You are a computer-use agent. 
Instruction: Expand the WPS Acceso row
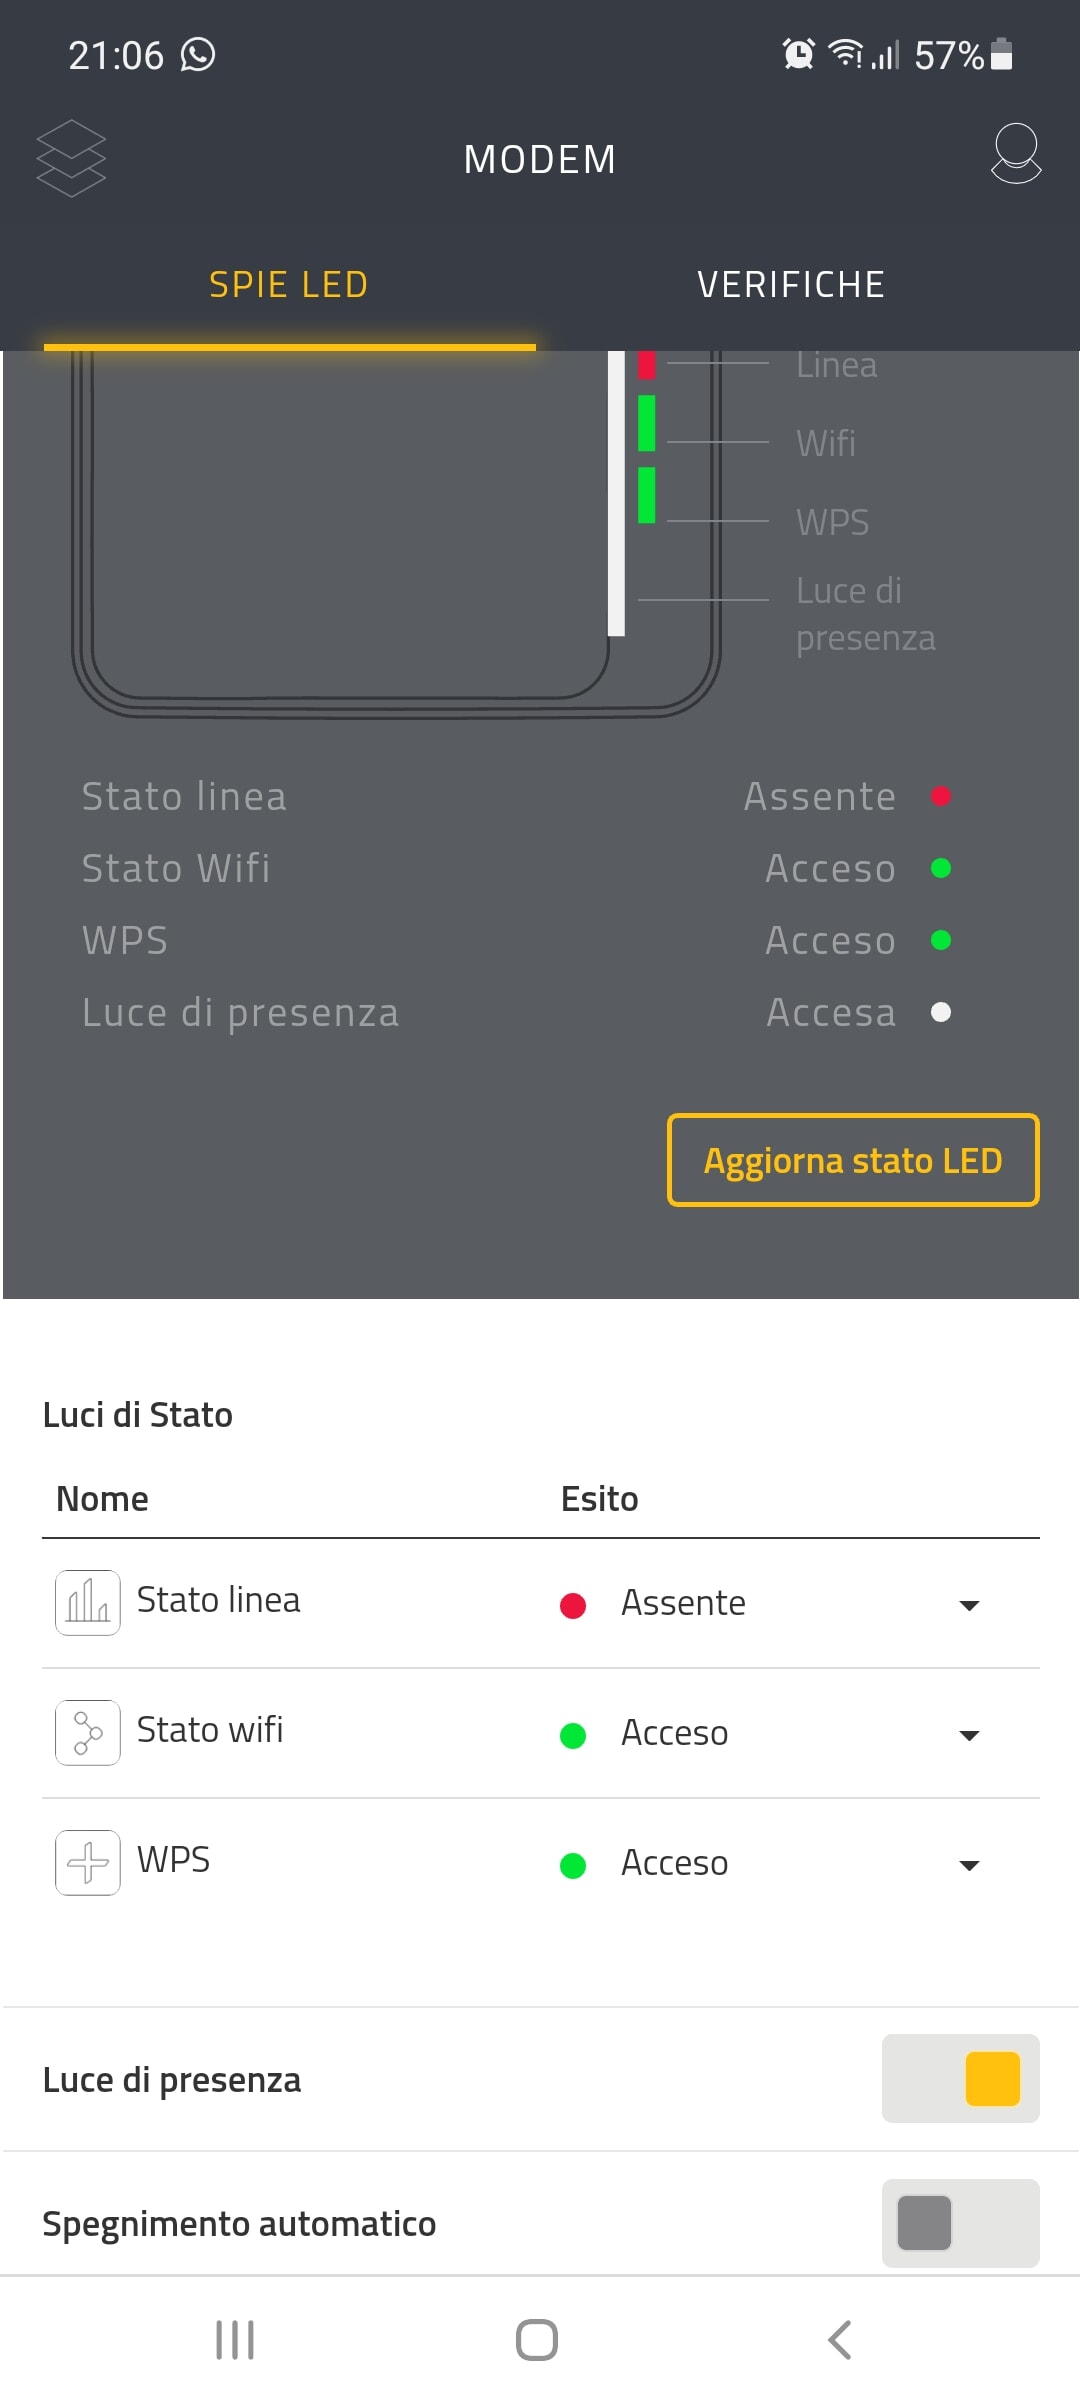(968, 1865)
